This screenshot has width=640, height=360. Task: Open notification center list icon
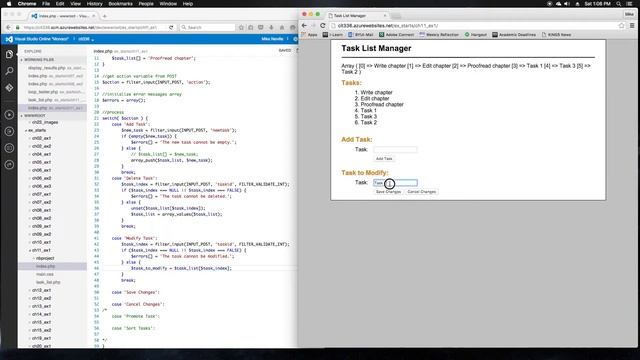[630, 4]
